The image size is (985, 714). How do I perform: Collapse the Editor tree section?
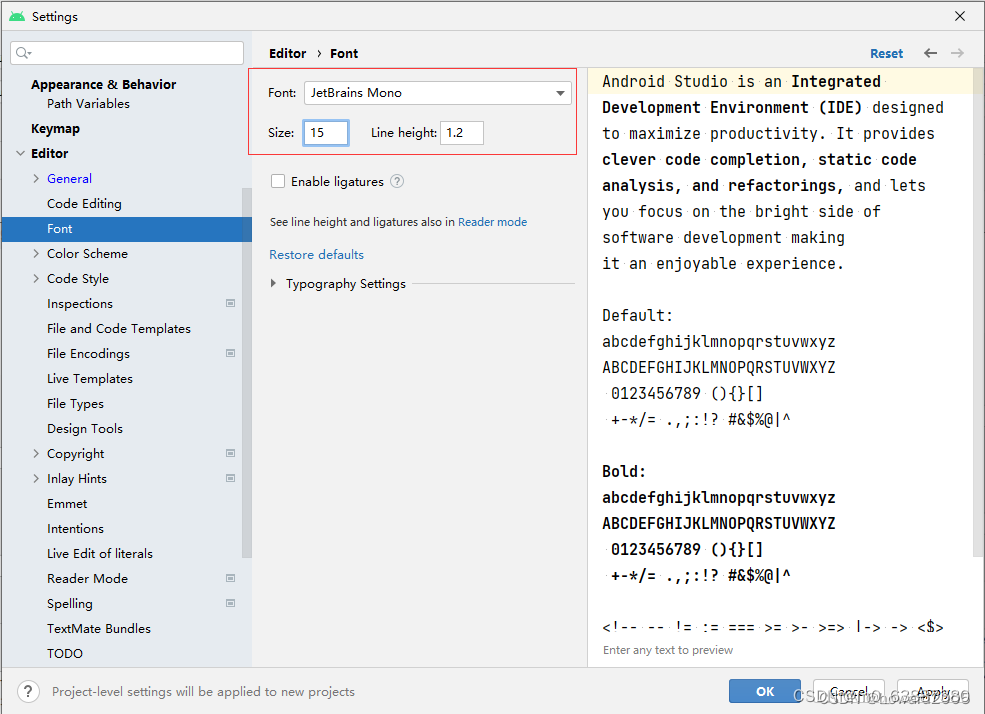pyautogui.click(x=21, y=153)
